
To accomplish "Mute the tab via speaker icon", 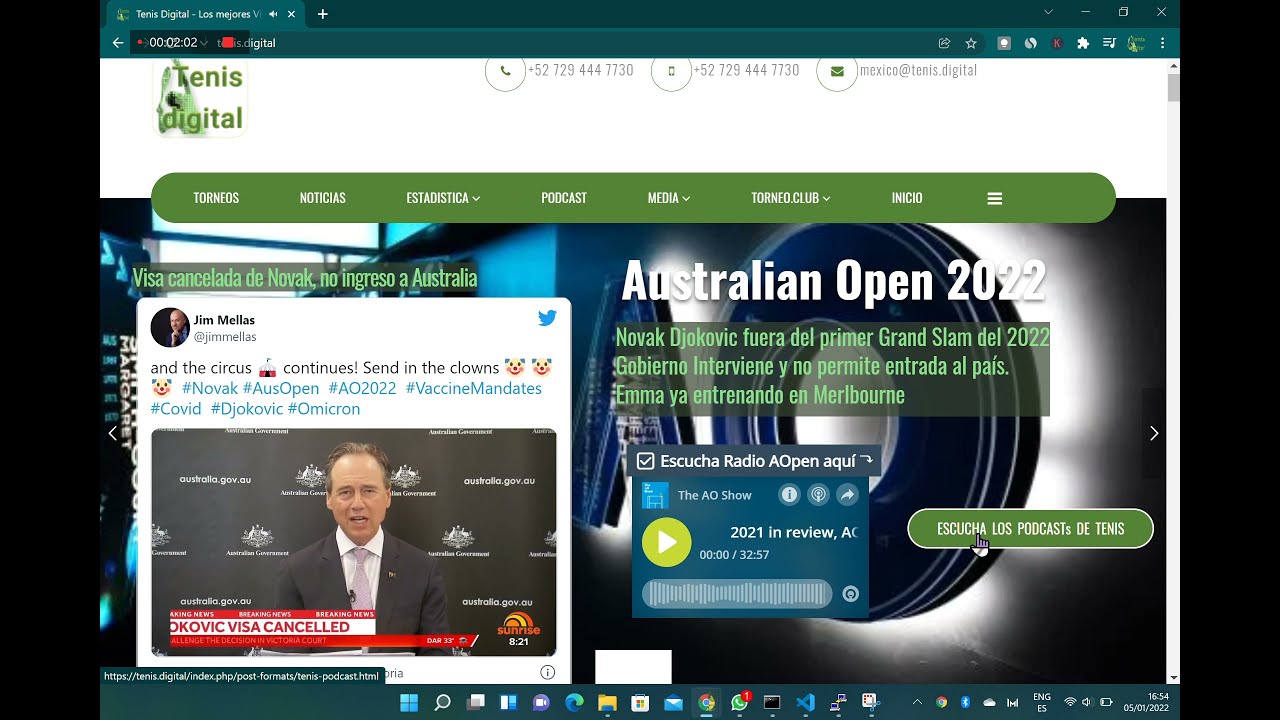I will click(x=273, y=14).
